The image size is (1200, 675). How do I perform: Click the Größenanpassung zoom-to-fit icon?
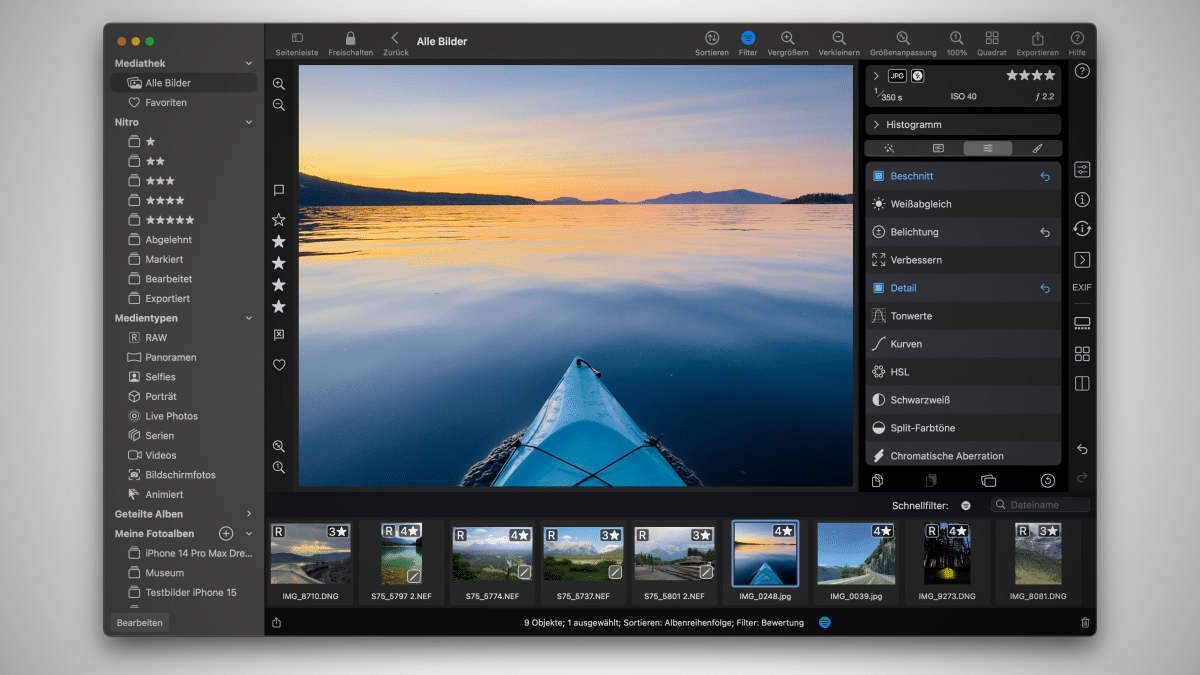click(x=903, y=38)
